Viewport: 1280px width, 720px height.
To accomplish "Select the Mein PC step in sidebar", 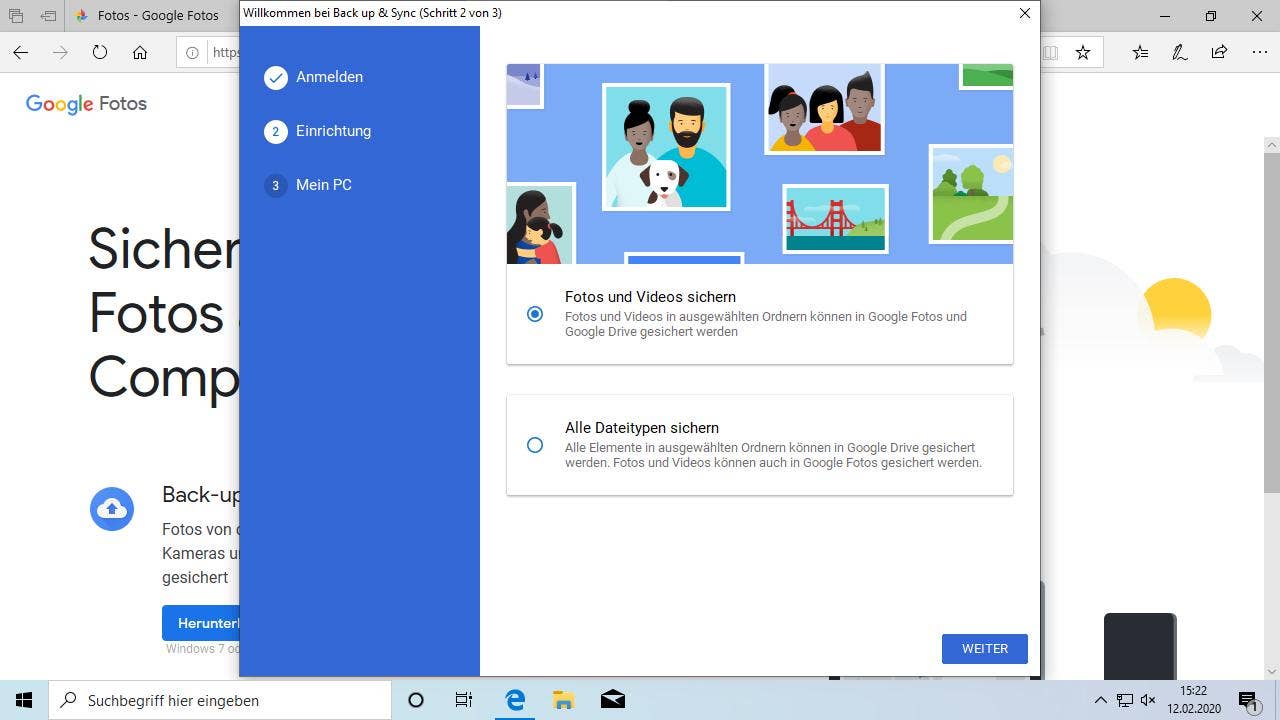I will coord(323,185).
